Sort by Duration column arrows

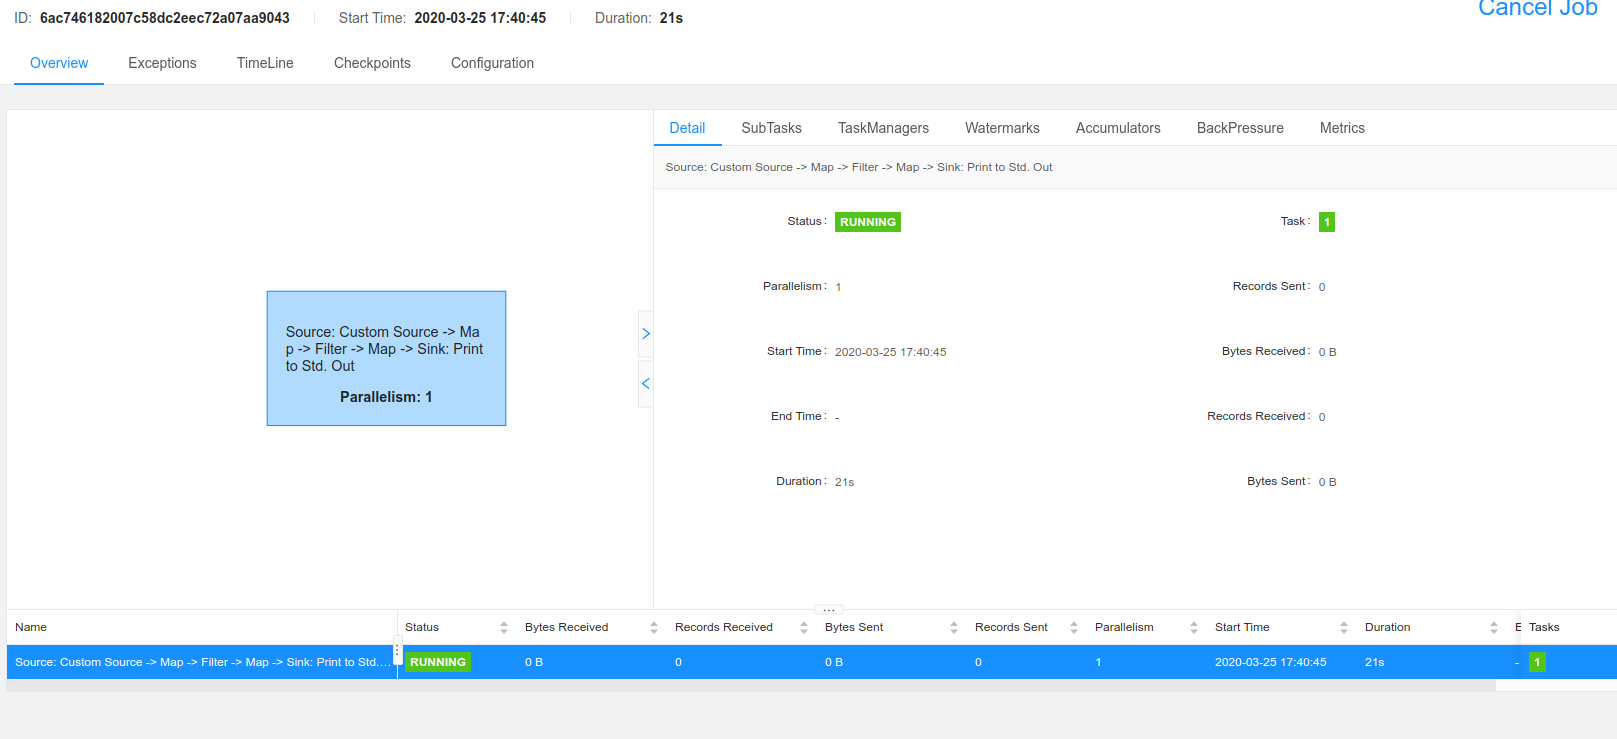(x=1494, y=628)
